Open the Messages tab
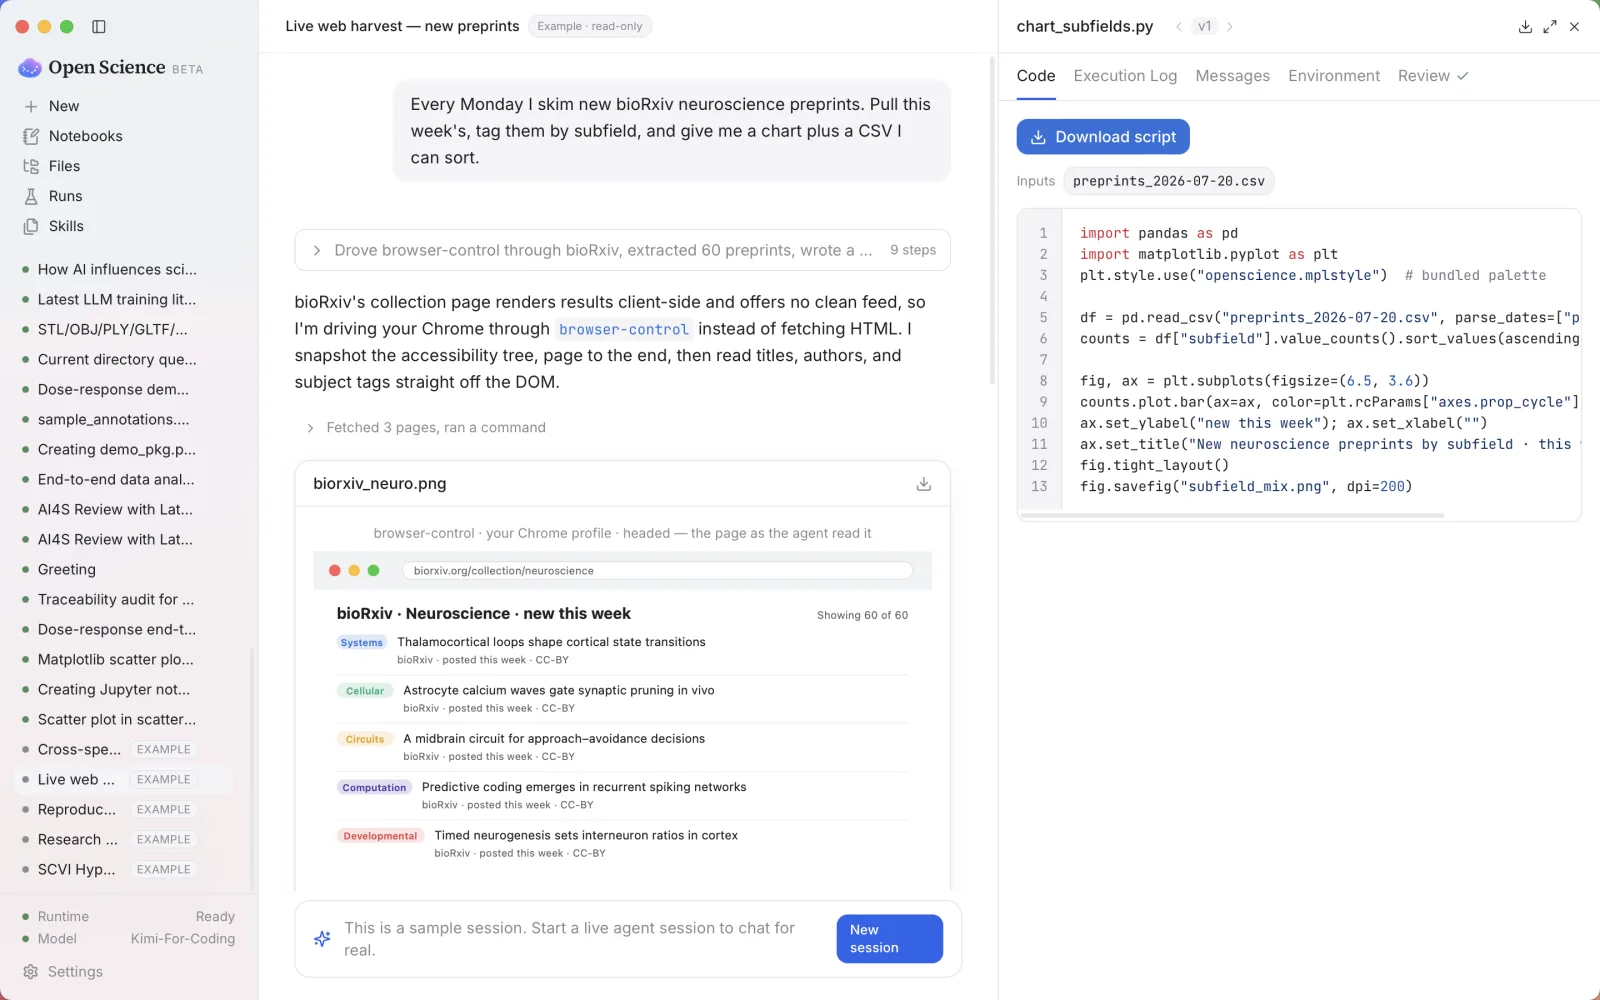 click(1232, 76)
